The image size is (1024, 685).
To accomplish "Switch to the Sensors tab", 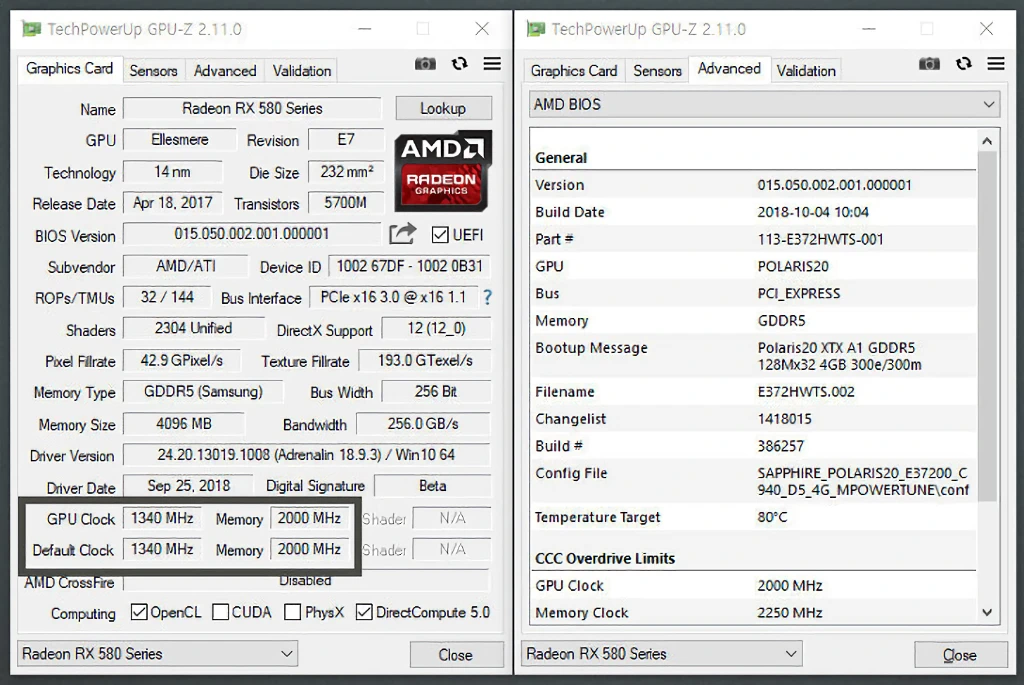I will [x=153, y=70].
